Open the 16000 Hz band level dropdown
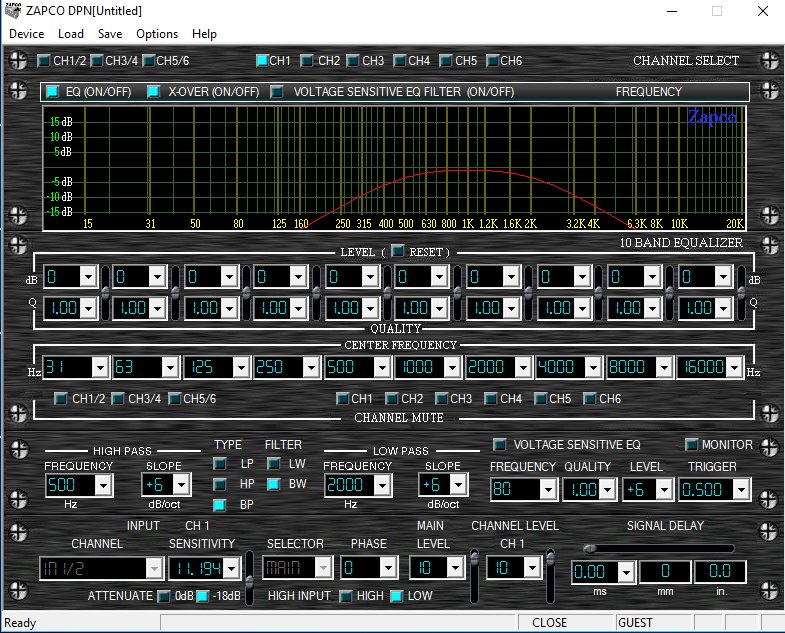The height and width of the screenshot is (633, 785). point(723,276)
